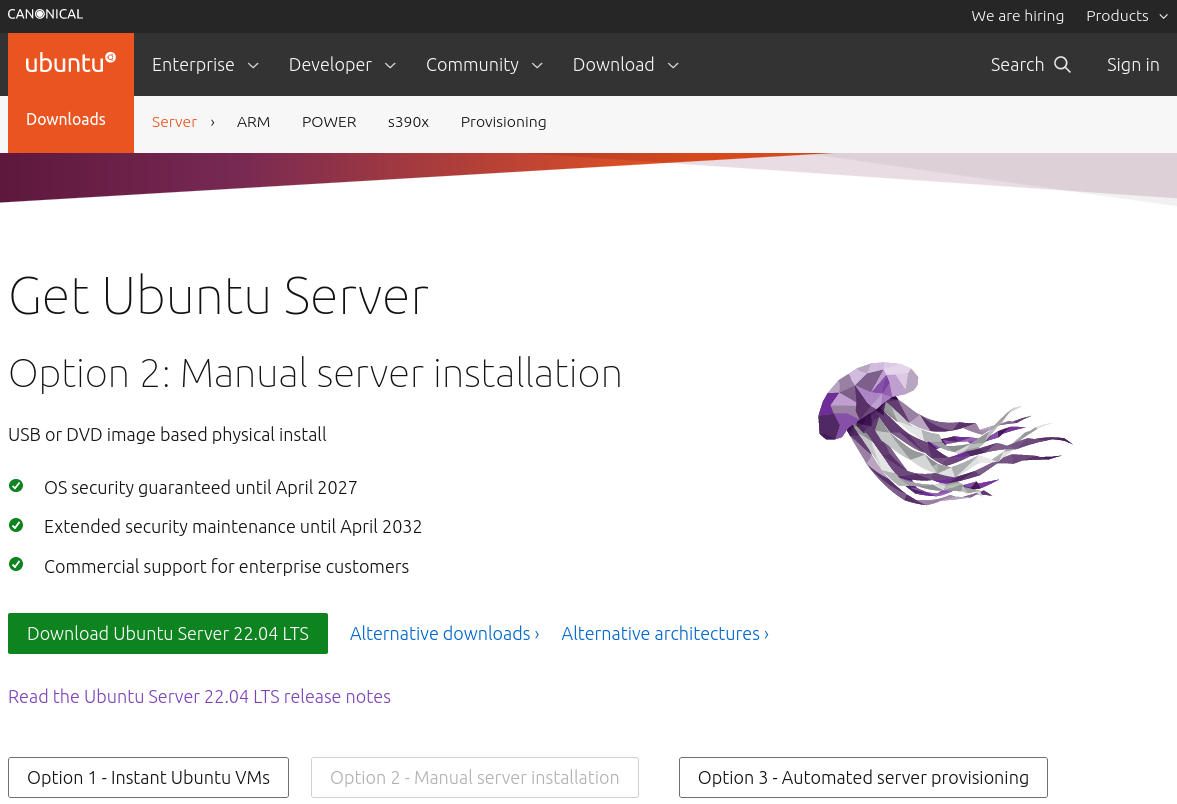Click the Get Ubuntu Server heading
The width and height of the screenshot is (1177, 804).
click(218, 296)
